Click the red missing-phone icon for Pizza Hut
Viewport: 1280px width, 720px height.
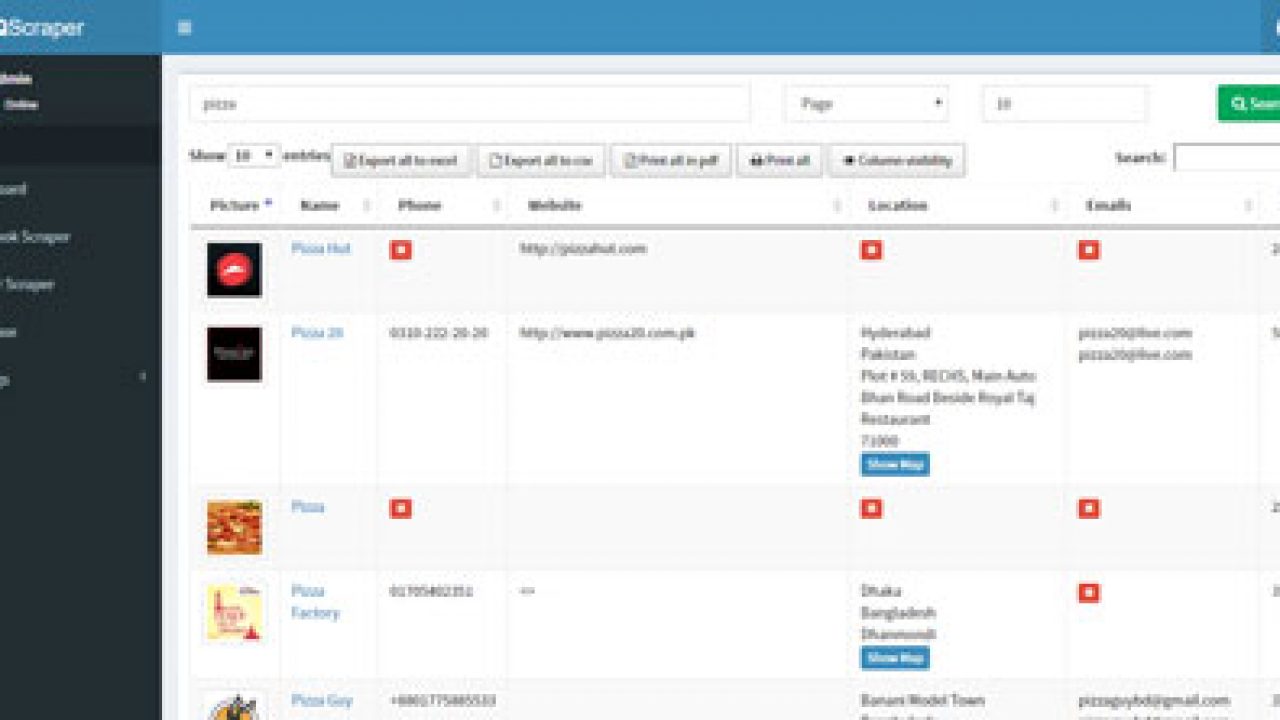pos(401,250)
